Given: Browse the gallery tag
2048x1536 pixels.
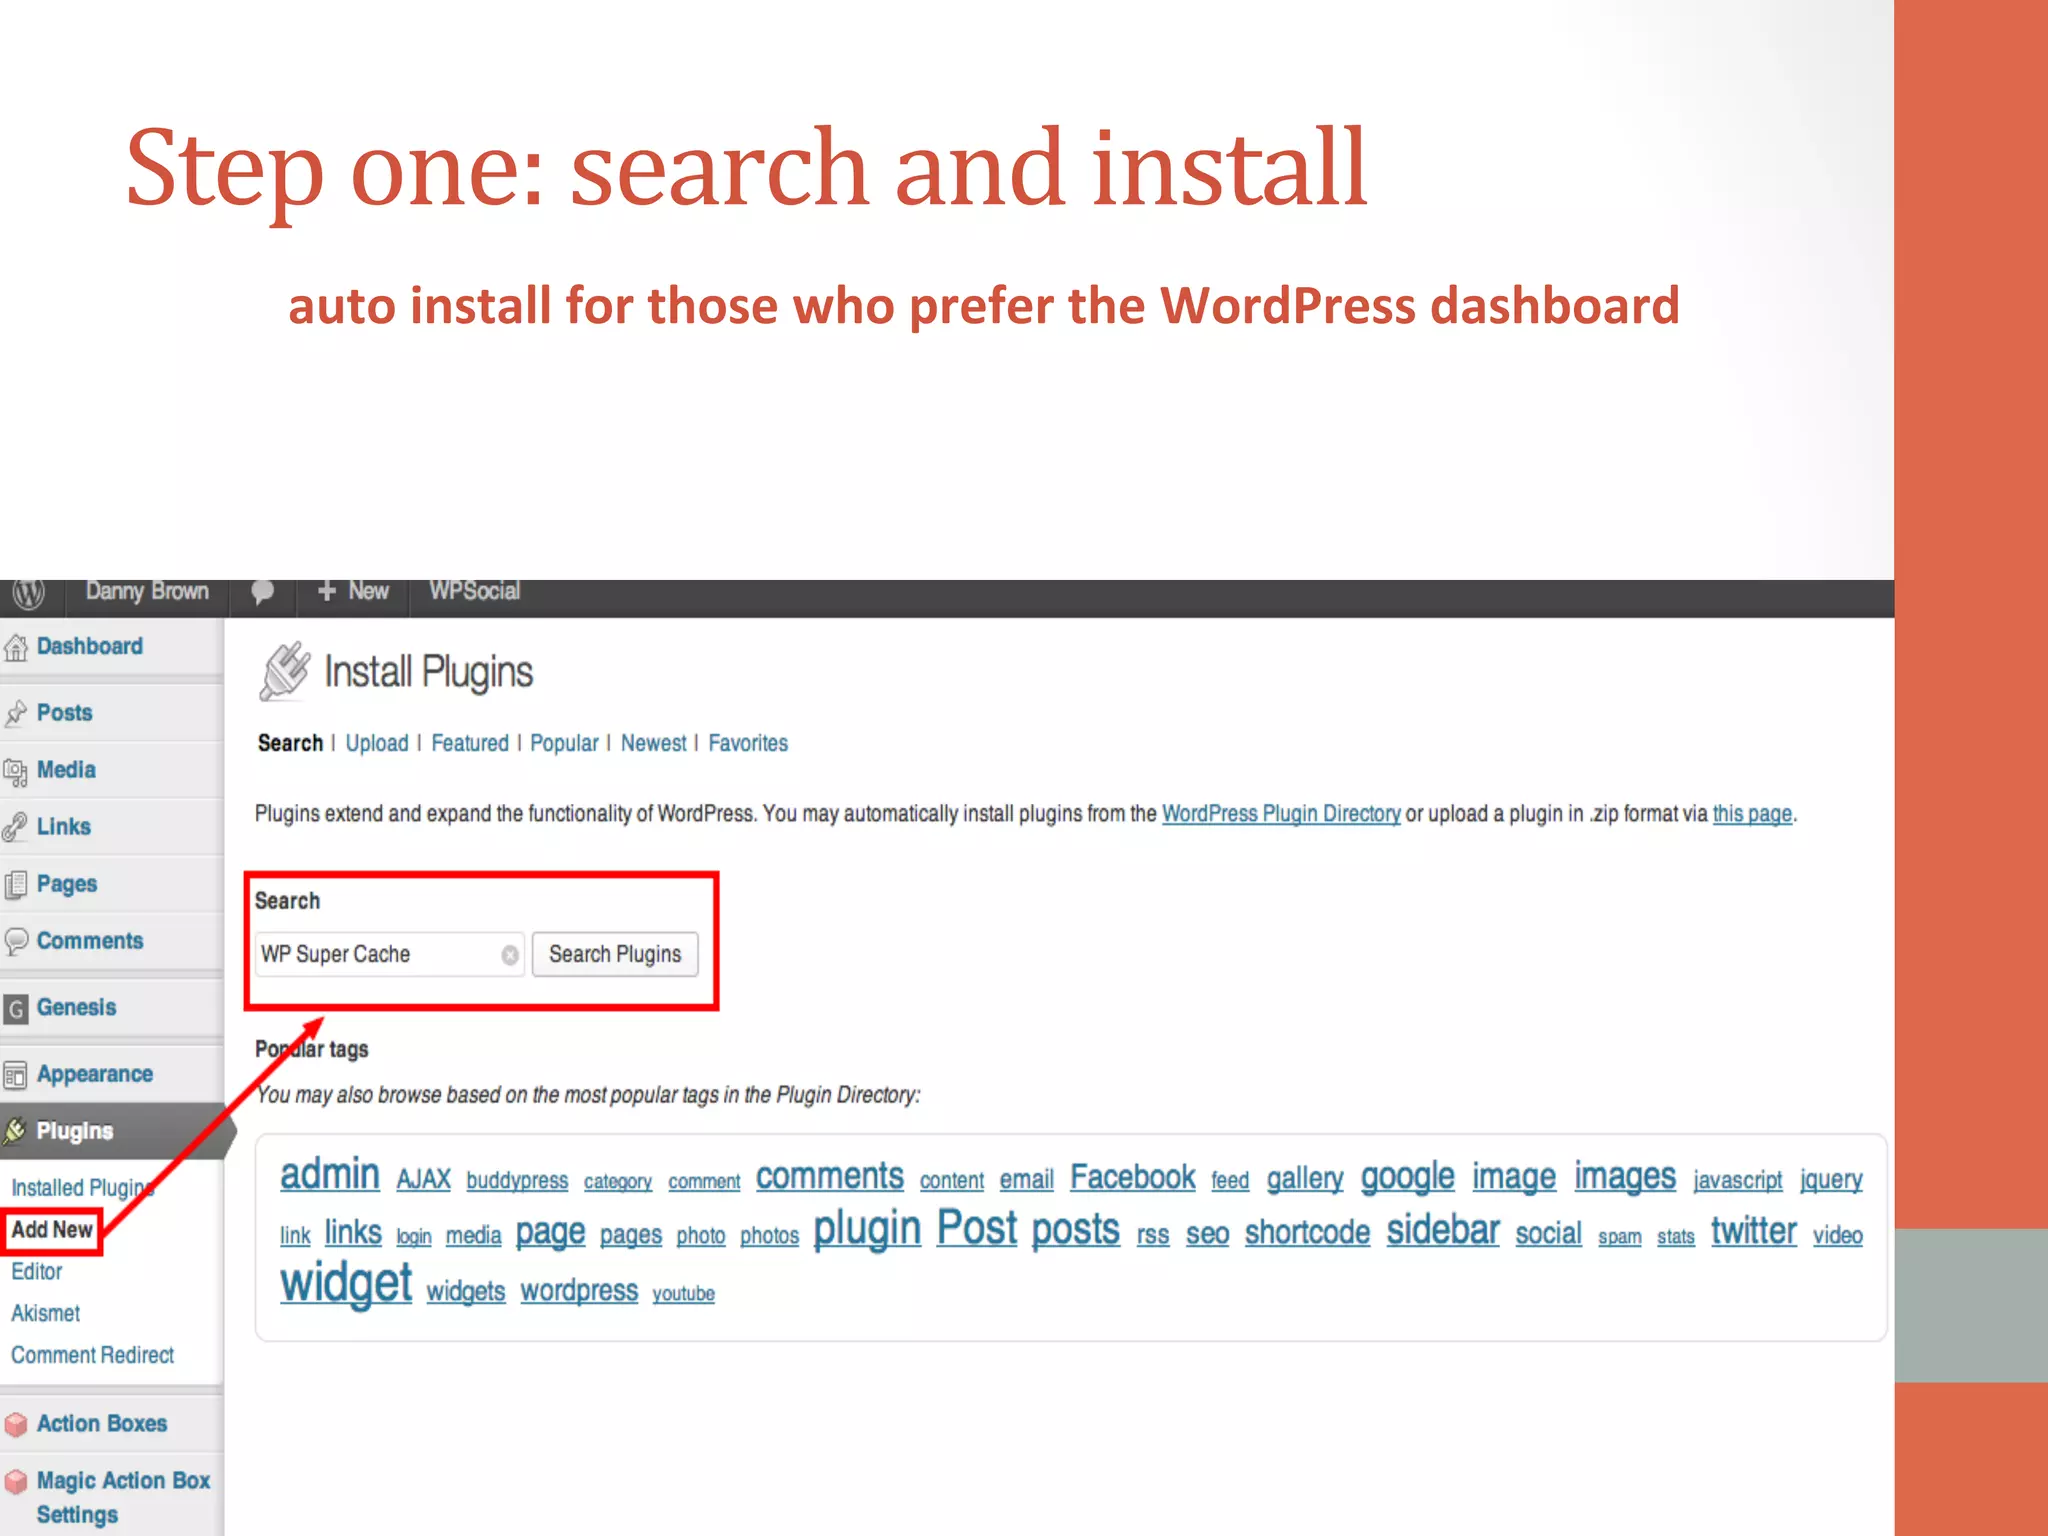Looking at the screenshot, I should [x=1305, y=1179].
